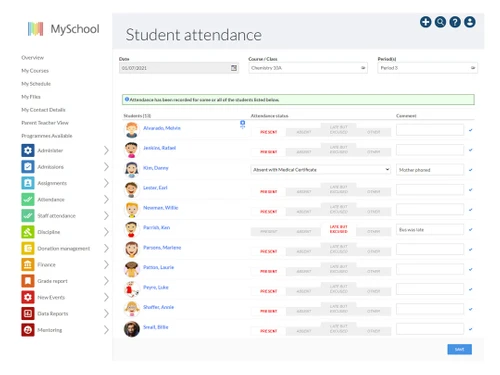Click the Donation management icon

coord(28,248)
